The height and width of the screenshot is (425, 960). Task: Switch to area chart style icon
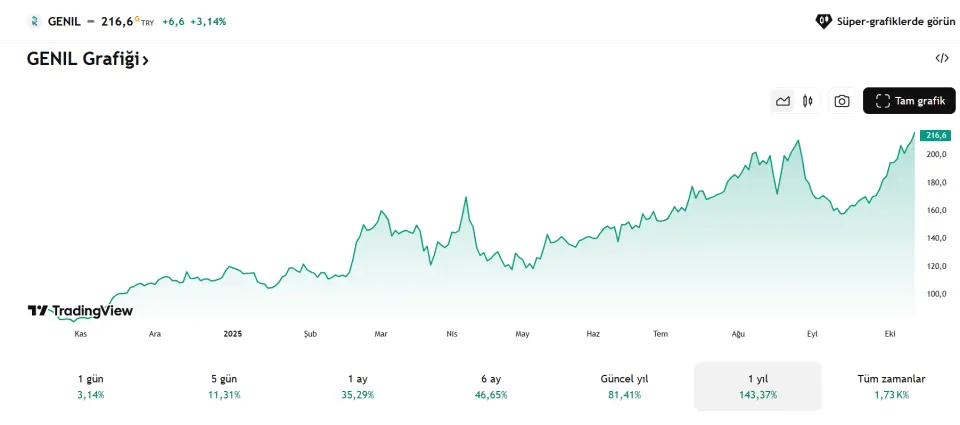click(x=783, y=101)
